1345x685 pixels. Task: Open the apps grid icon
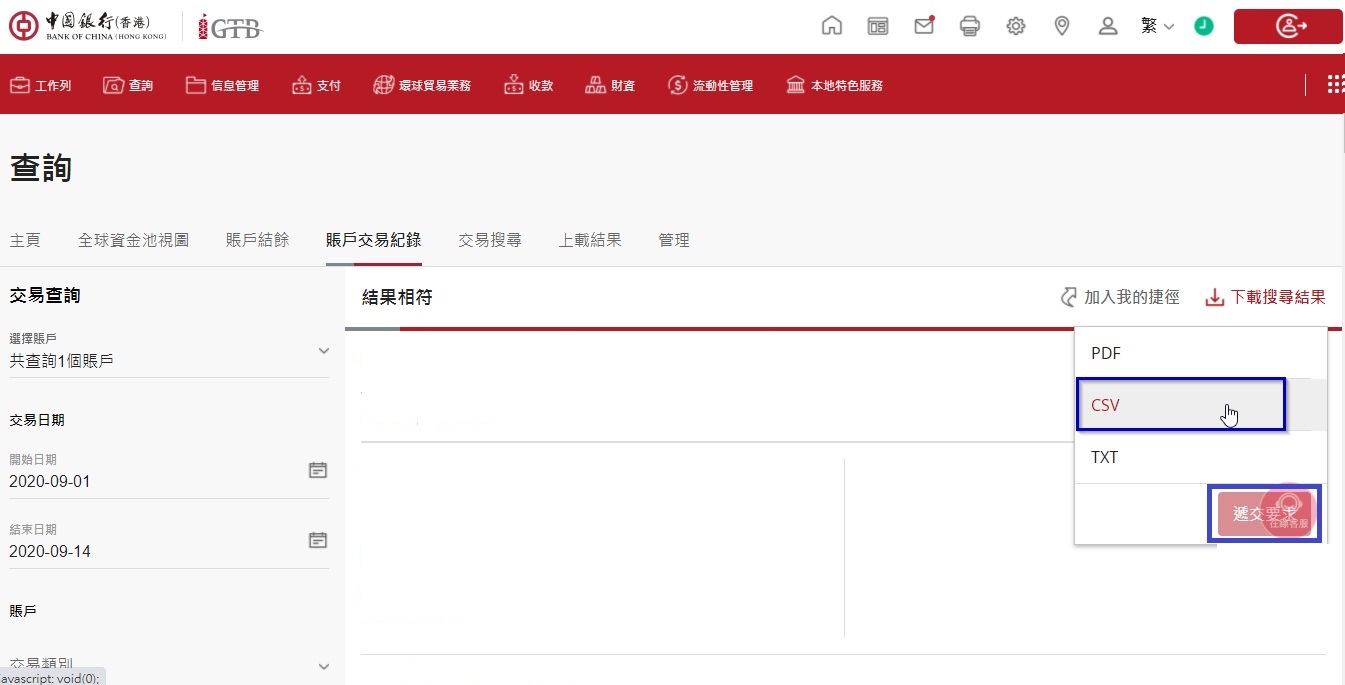[x=1335, y=85]
